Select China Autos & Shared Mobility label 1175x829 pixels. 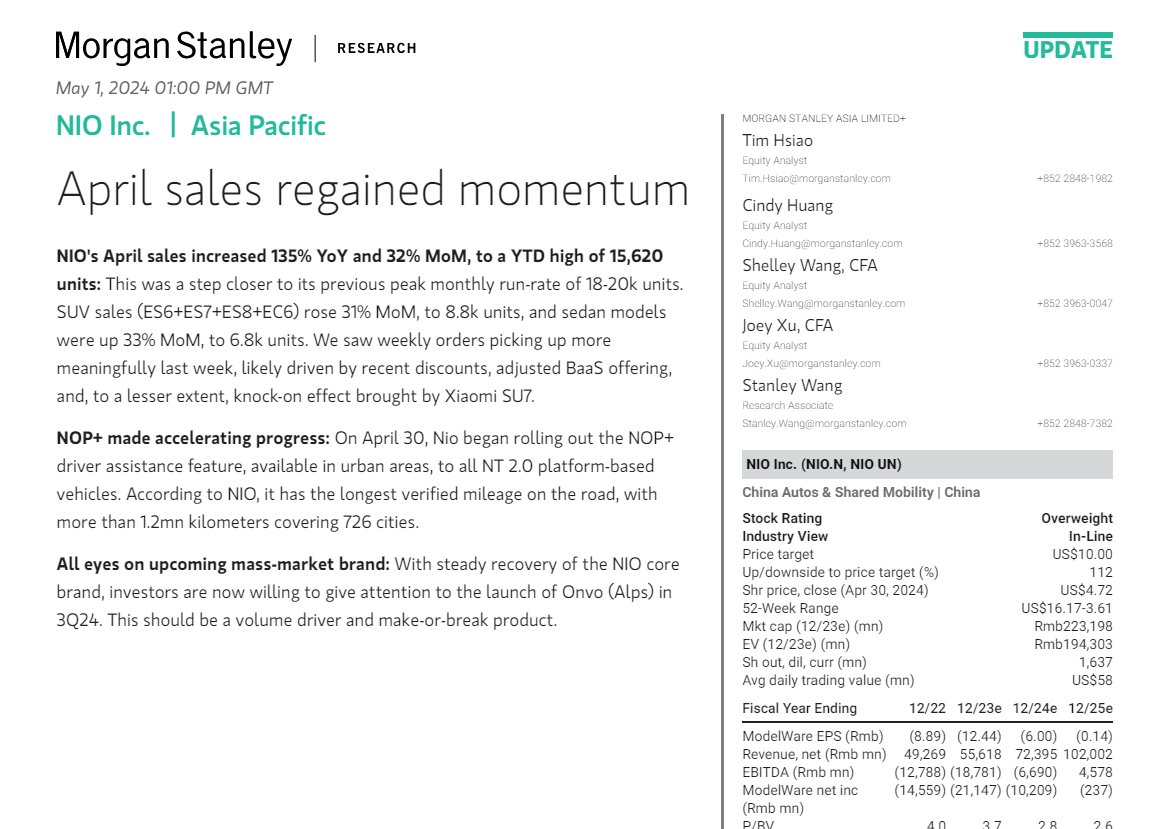coord(838,492)
